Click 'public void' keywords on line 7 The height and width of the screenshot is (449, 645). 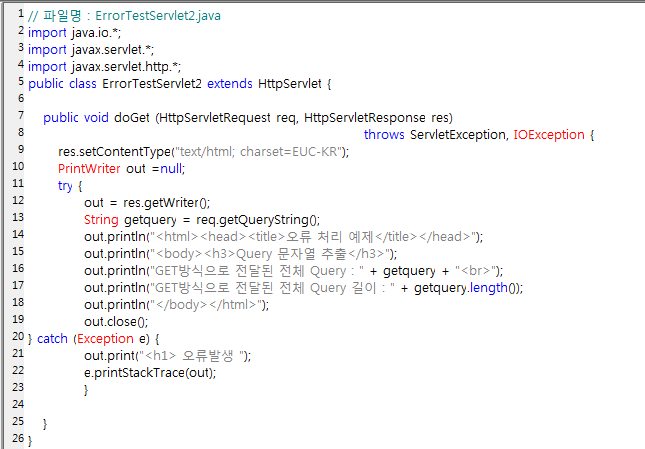(x=76, y=118)
